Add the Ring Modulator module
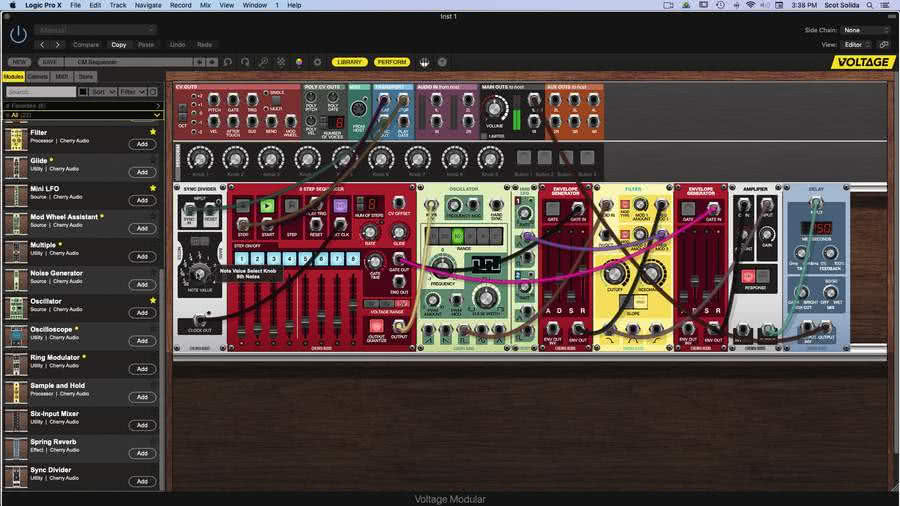Viewport: 900px width, 506px height. (142, 369)
